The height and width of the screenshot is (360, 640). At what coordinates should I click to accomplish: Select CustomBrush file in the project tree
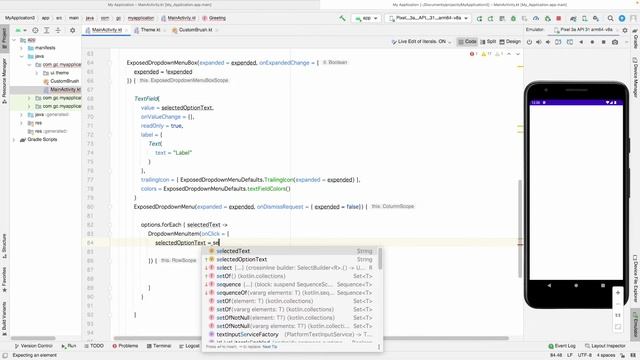click(x=61, y=81)
